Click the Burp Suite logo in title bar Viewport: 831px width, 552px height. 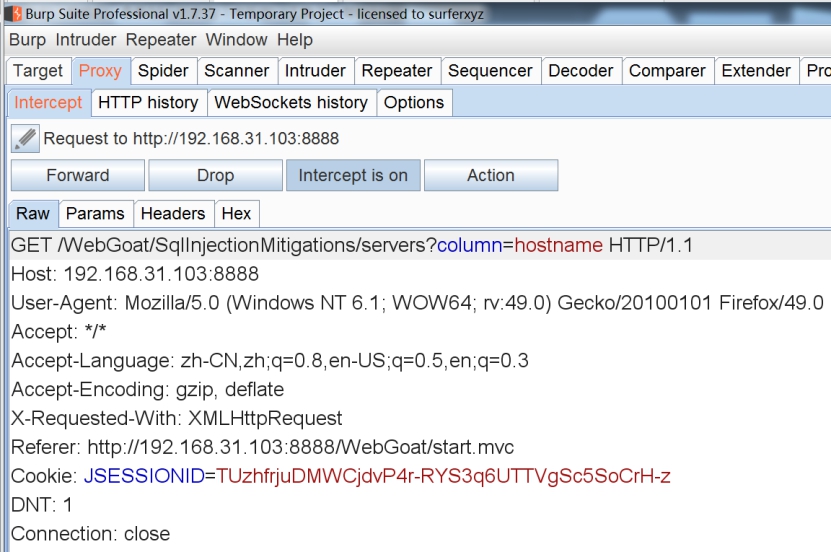[14, 13]
